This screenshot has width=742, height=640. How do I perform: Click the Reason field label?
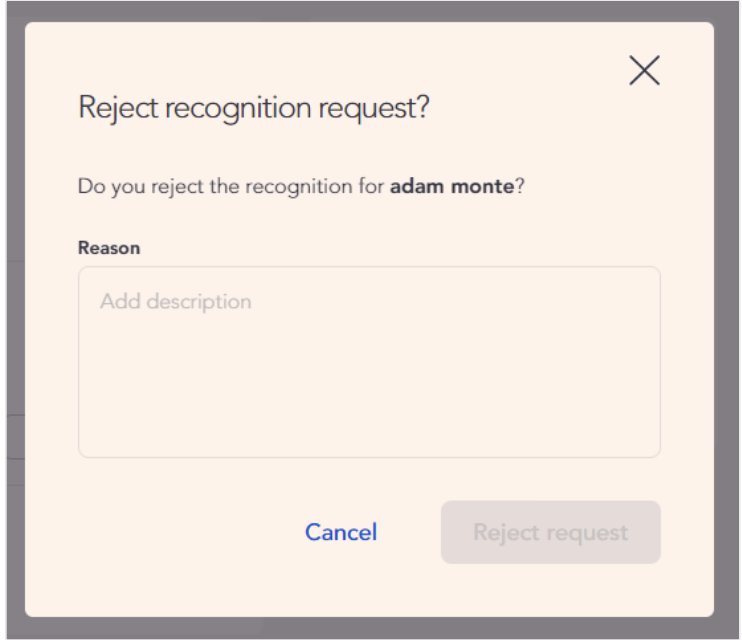click(109, 247)
